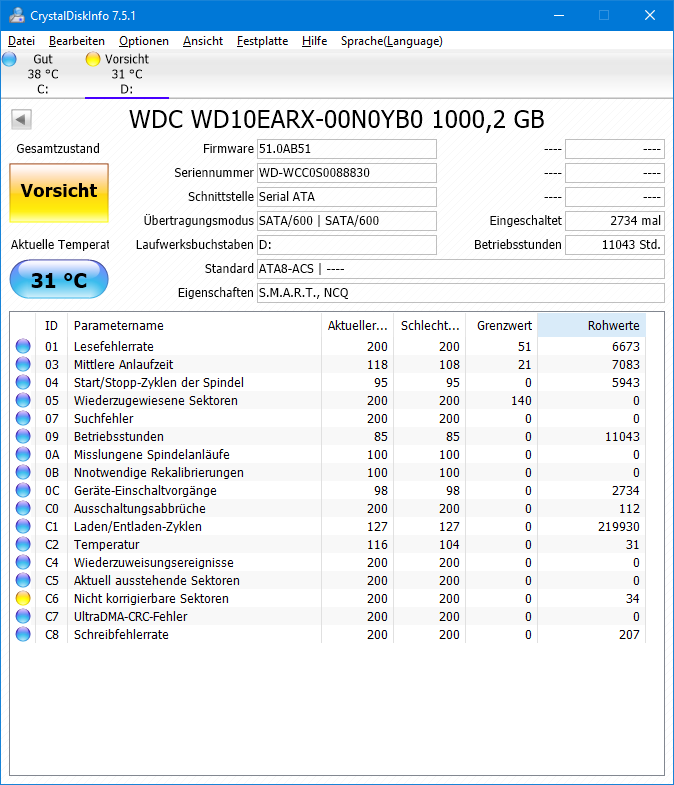Click the raw value 7083
Viewport: 674px width, 785px height.
click(x=625, y=365)
